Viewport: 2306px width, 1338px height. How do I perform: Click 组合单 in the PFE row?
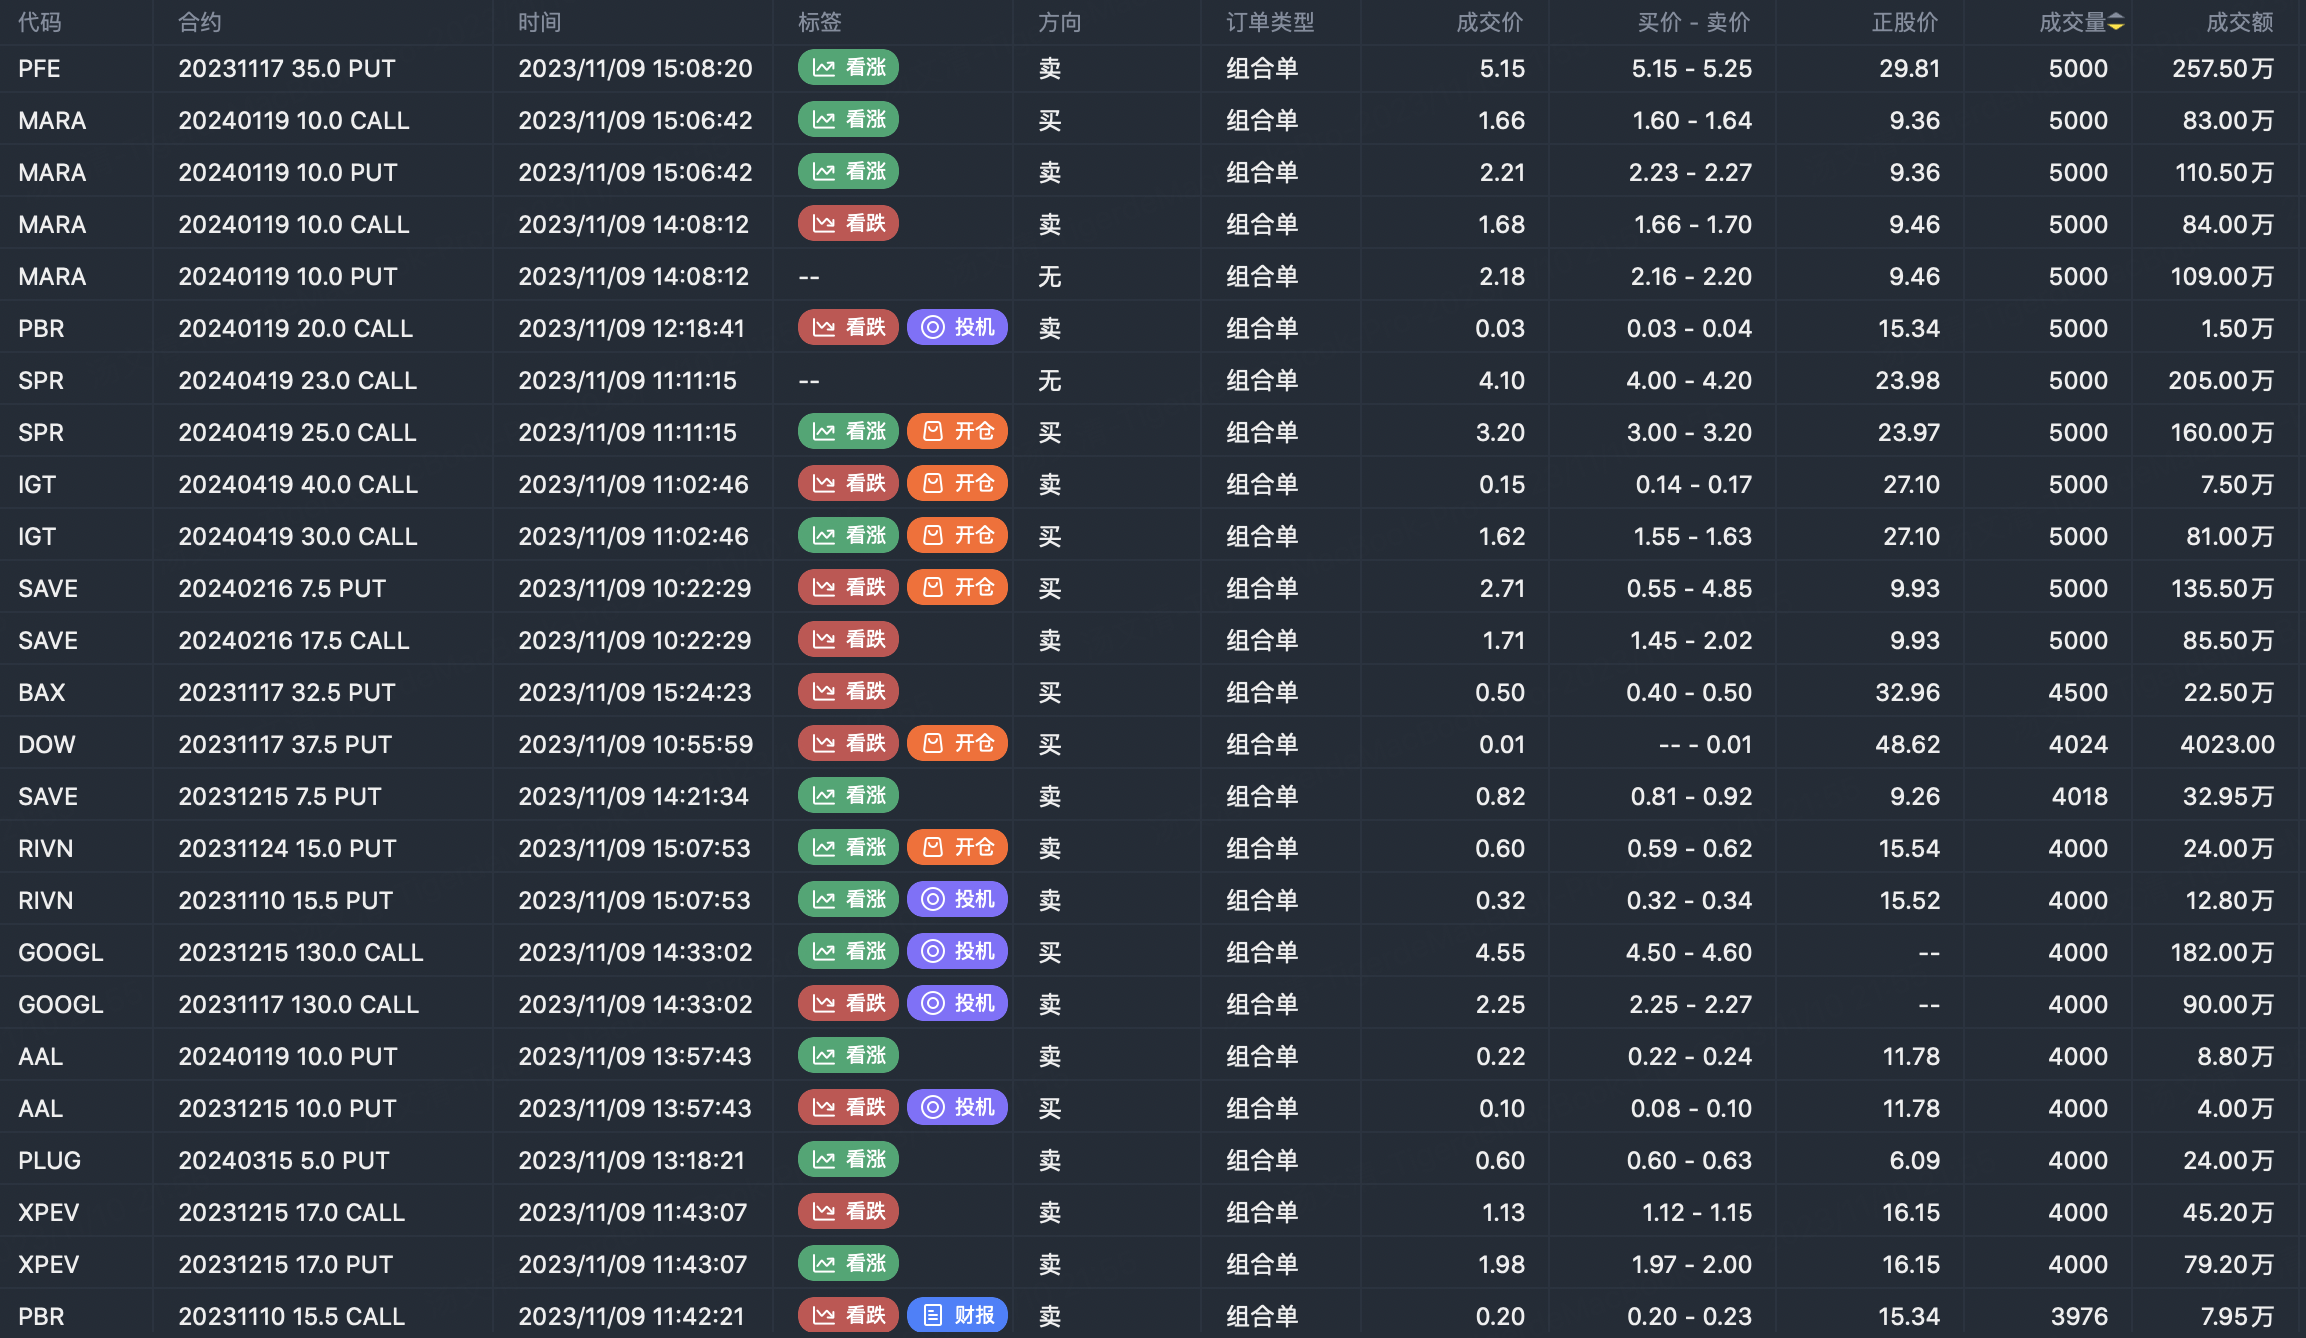(1262, 68)
